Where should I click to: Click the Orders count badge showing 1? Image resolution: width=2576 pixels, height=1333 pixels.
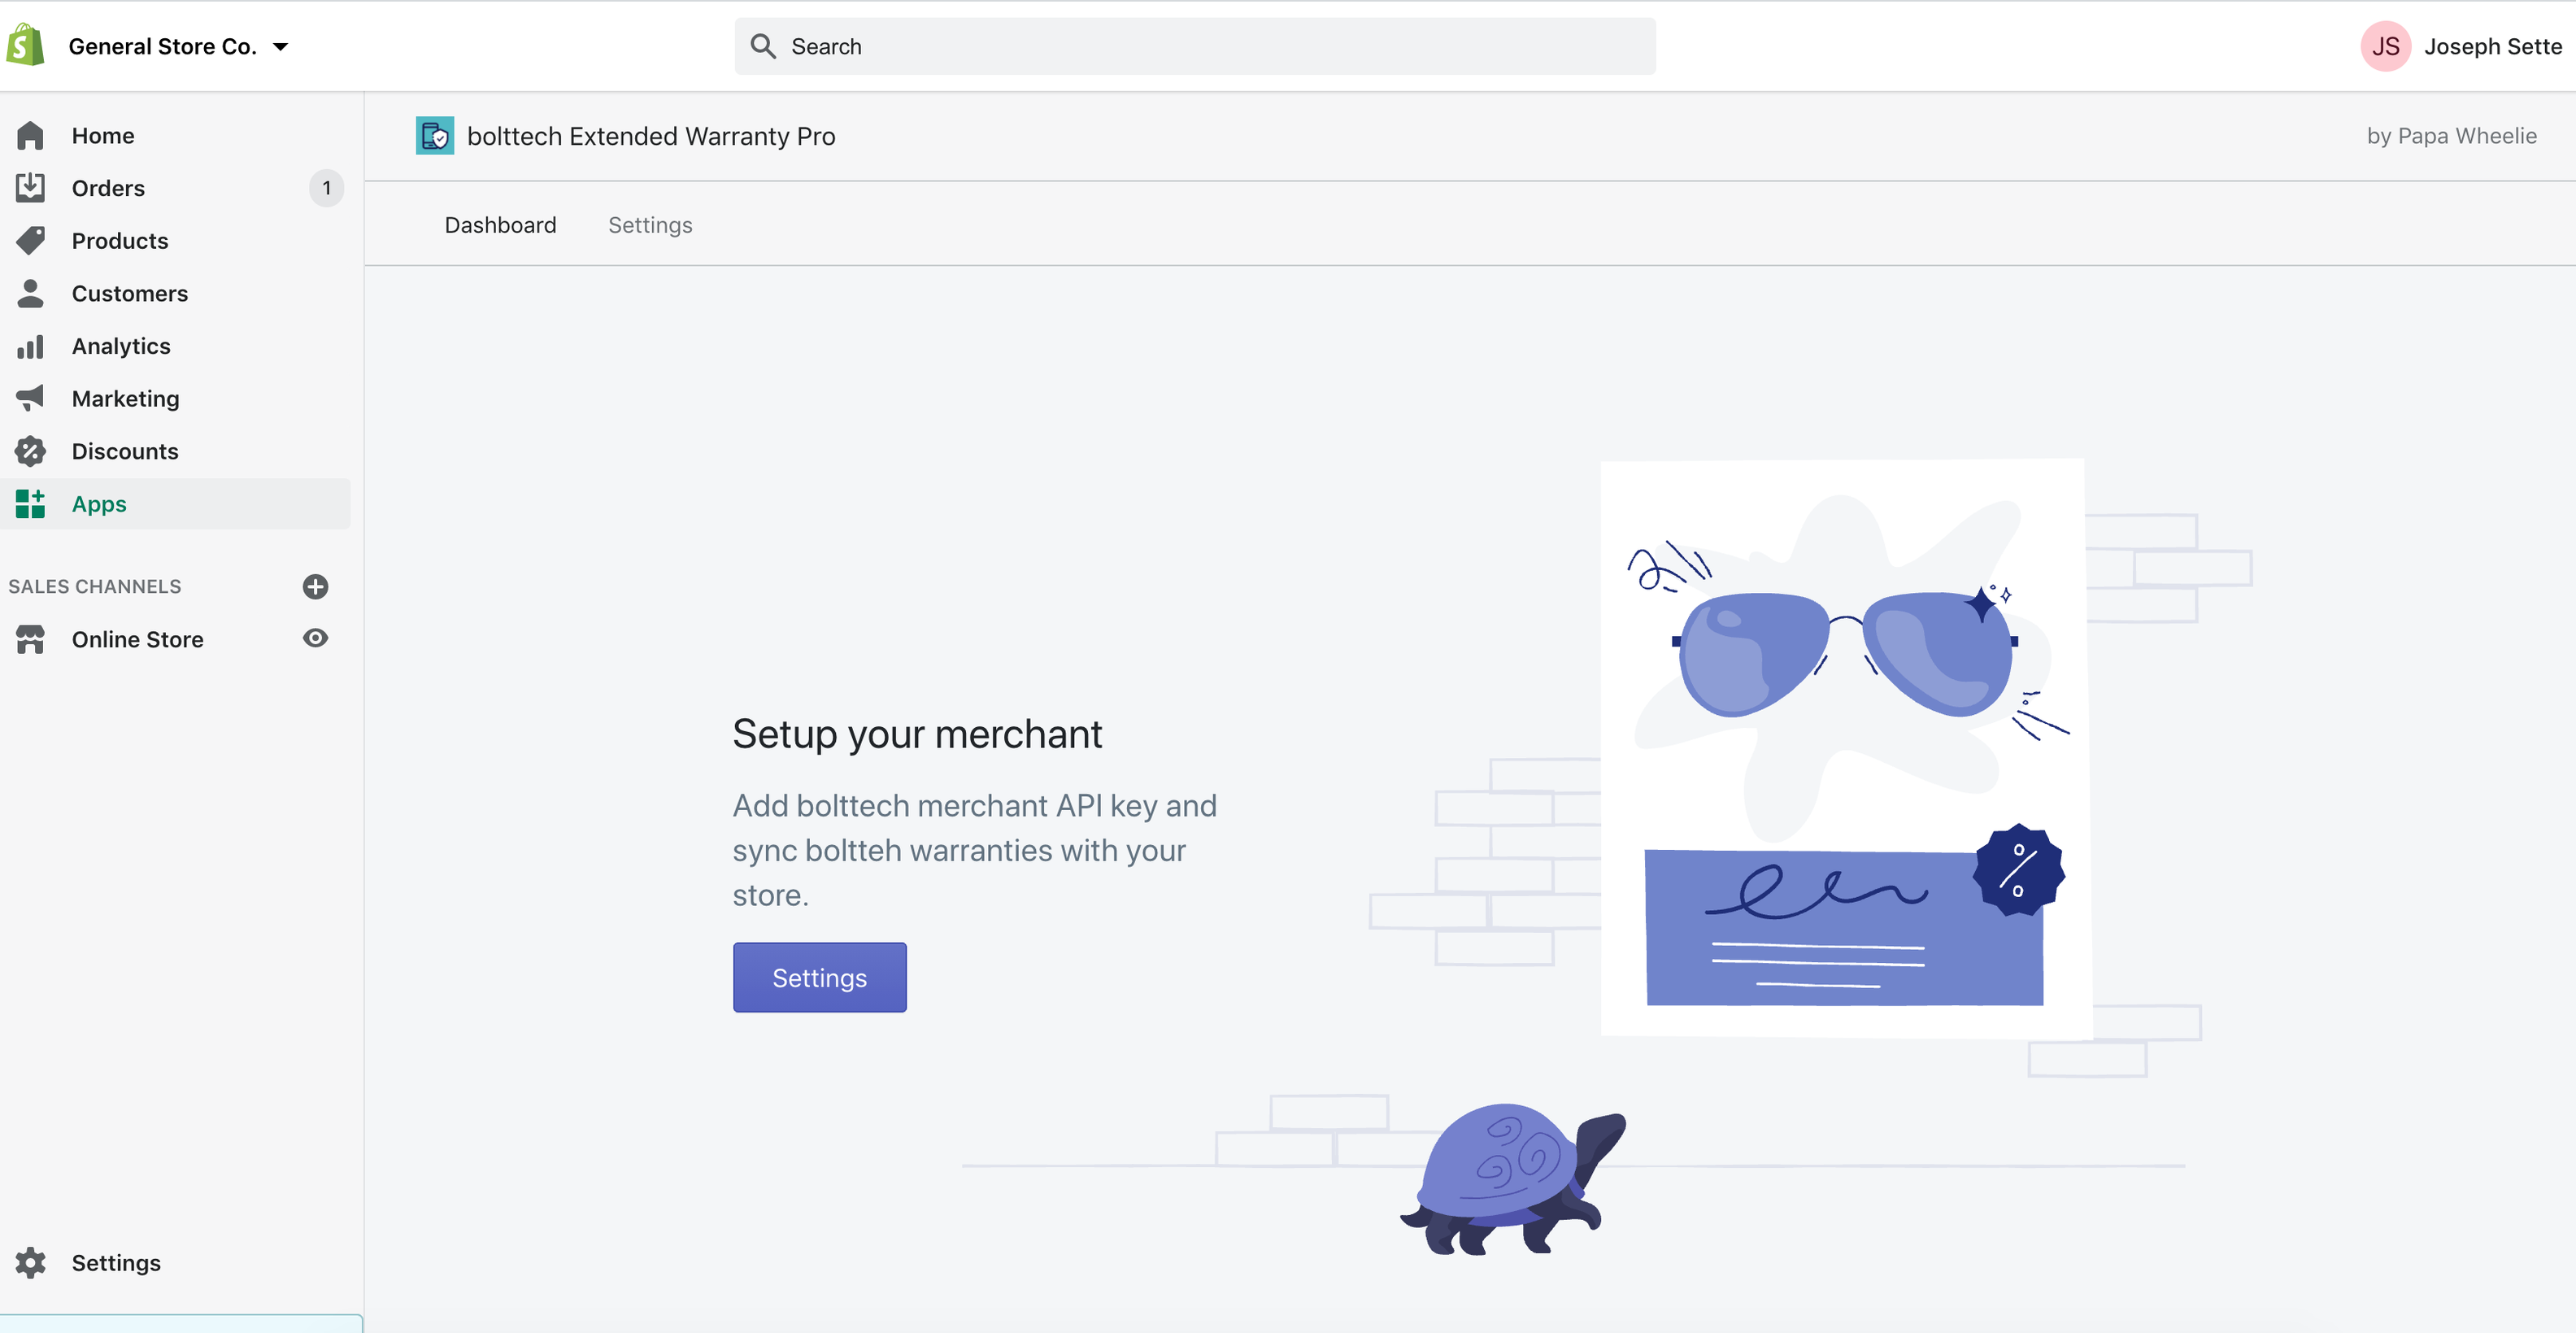(x=326, y=188)
